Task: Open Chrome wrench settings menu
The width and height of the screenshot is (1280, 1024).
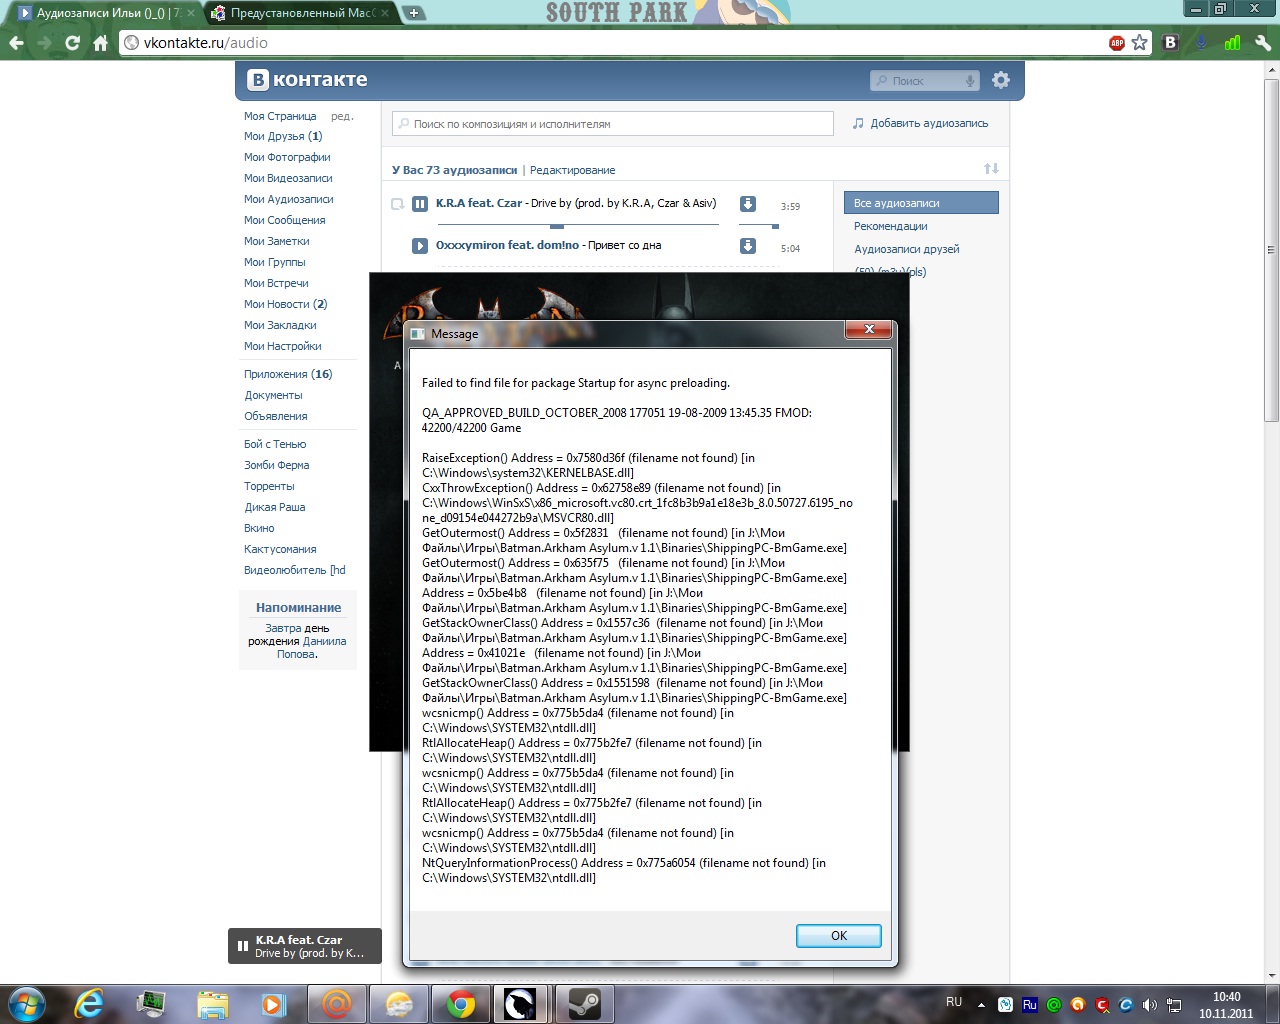Action: [x=1262, y=43]
